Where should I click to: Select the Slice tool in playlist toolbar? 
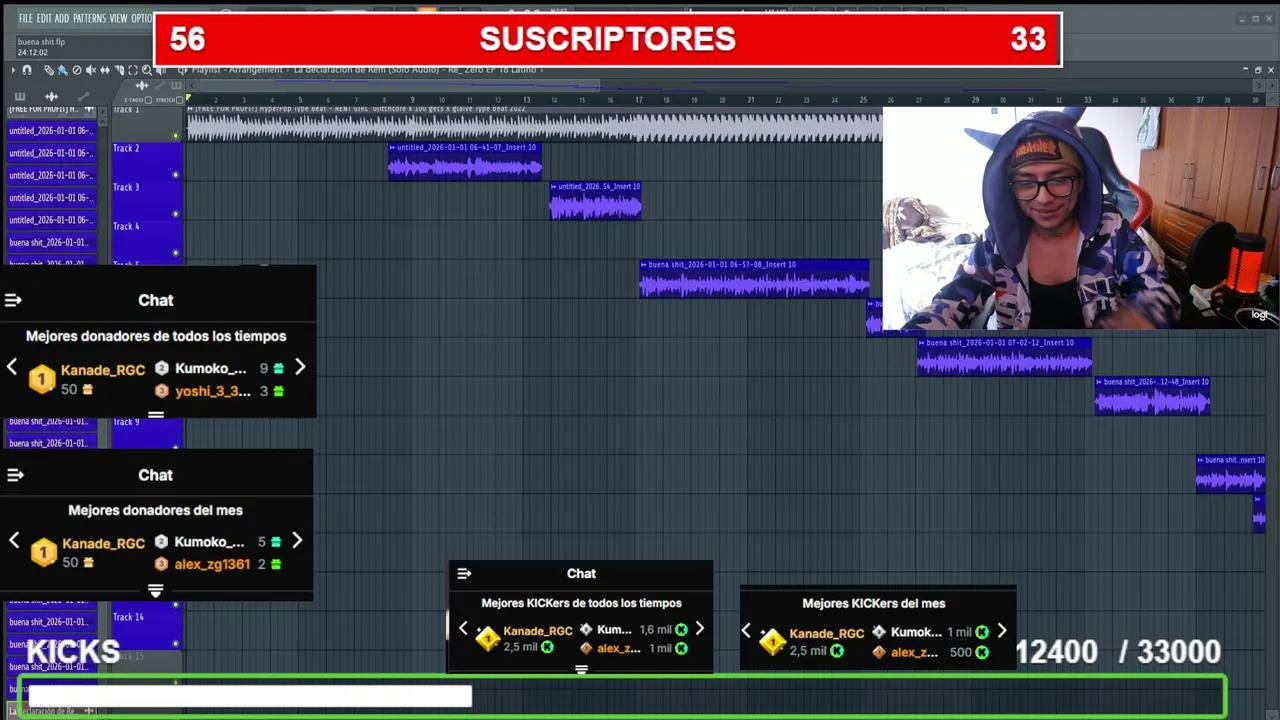pyautogui.click(x=119, y=70)
